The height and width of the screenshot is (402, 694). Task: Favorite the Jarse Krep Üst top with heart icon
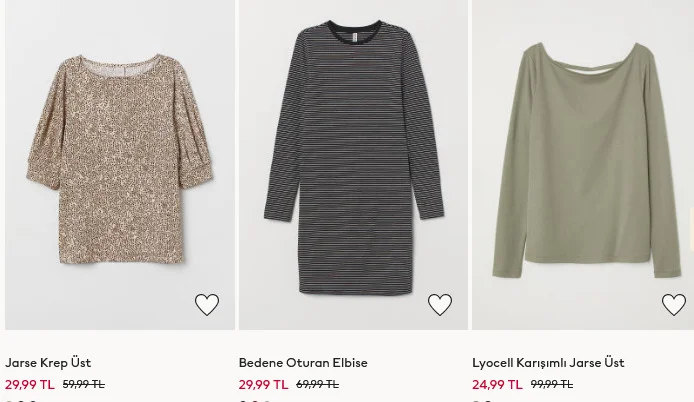point(207,305)
